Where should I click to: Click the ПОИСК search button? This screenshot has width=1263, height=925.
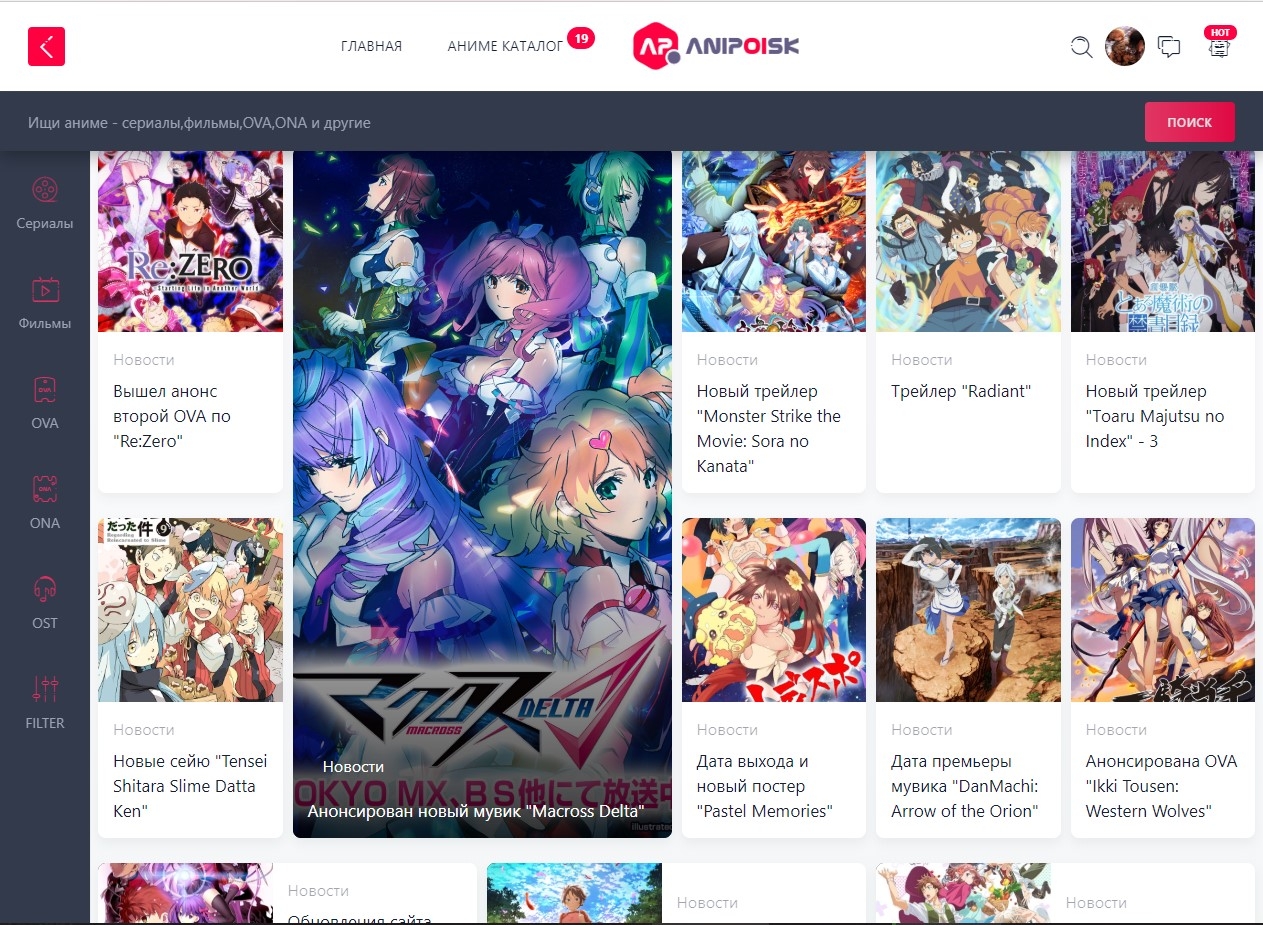pos(1189,122)
